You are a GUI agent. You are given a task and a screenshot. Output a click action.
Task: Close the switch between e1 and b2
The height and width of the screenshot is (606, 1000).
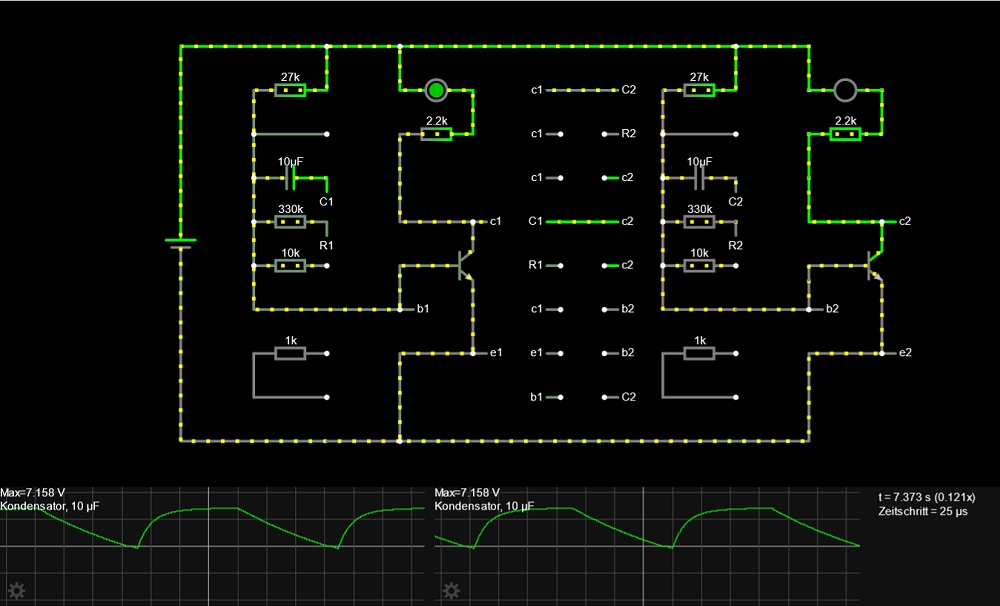pos(583,353)
